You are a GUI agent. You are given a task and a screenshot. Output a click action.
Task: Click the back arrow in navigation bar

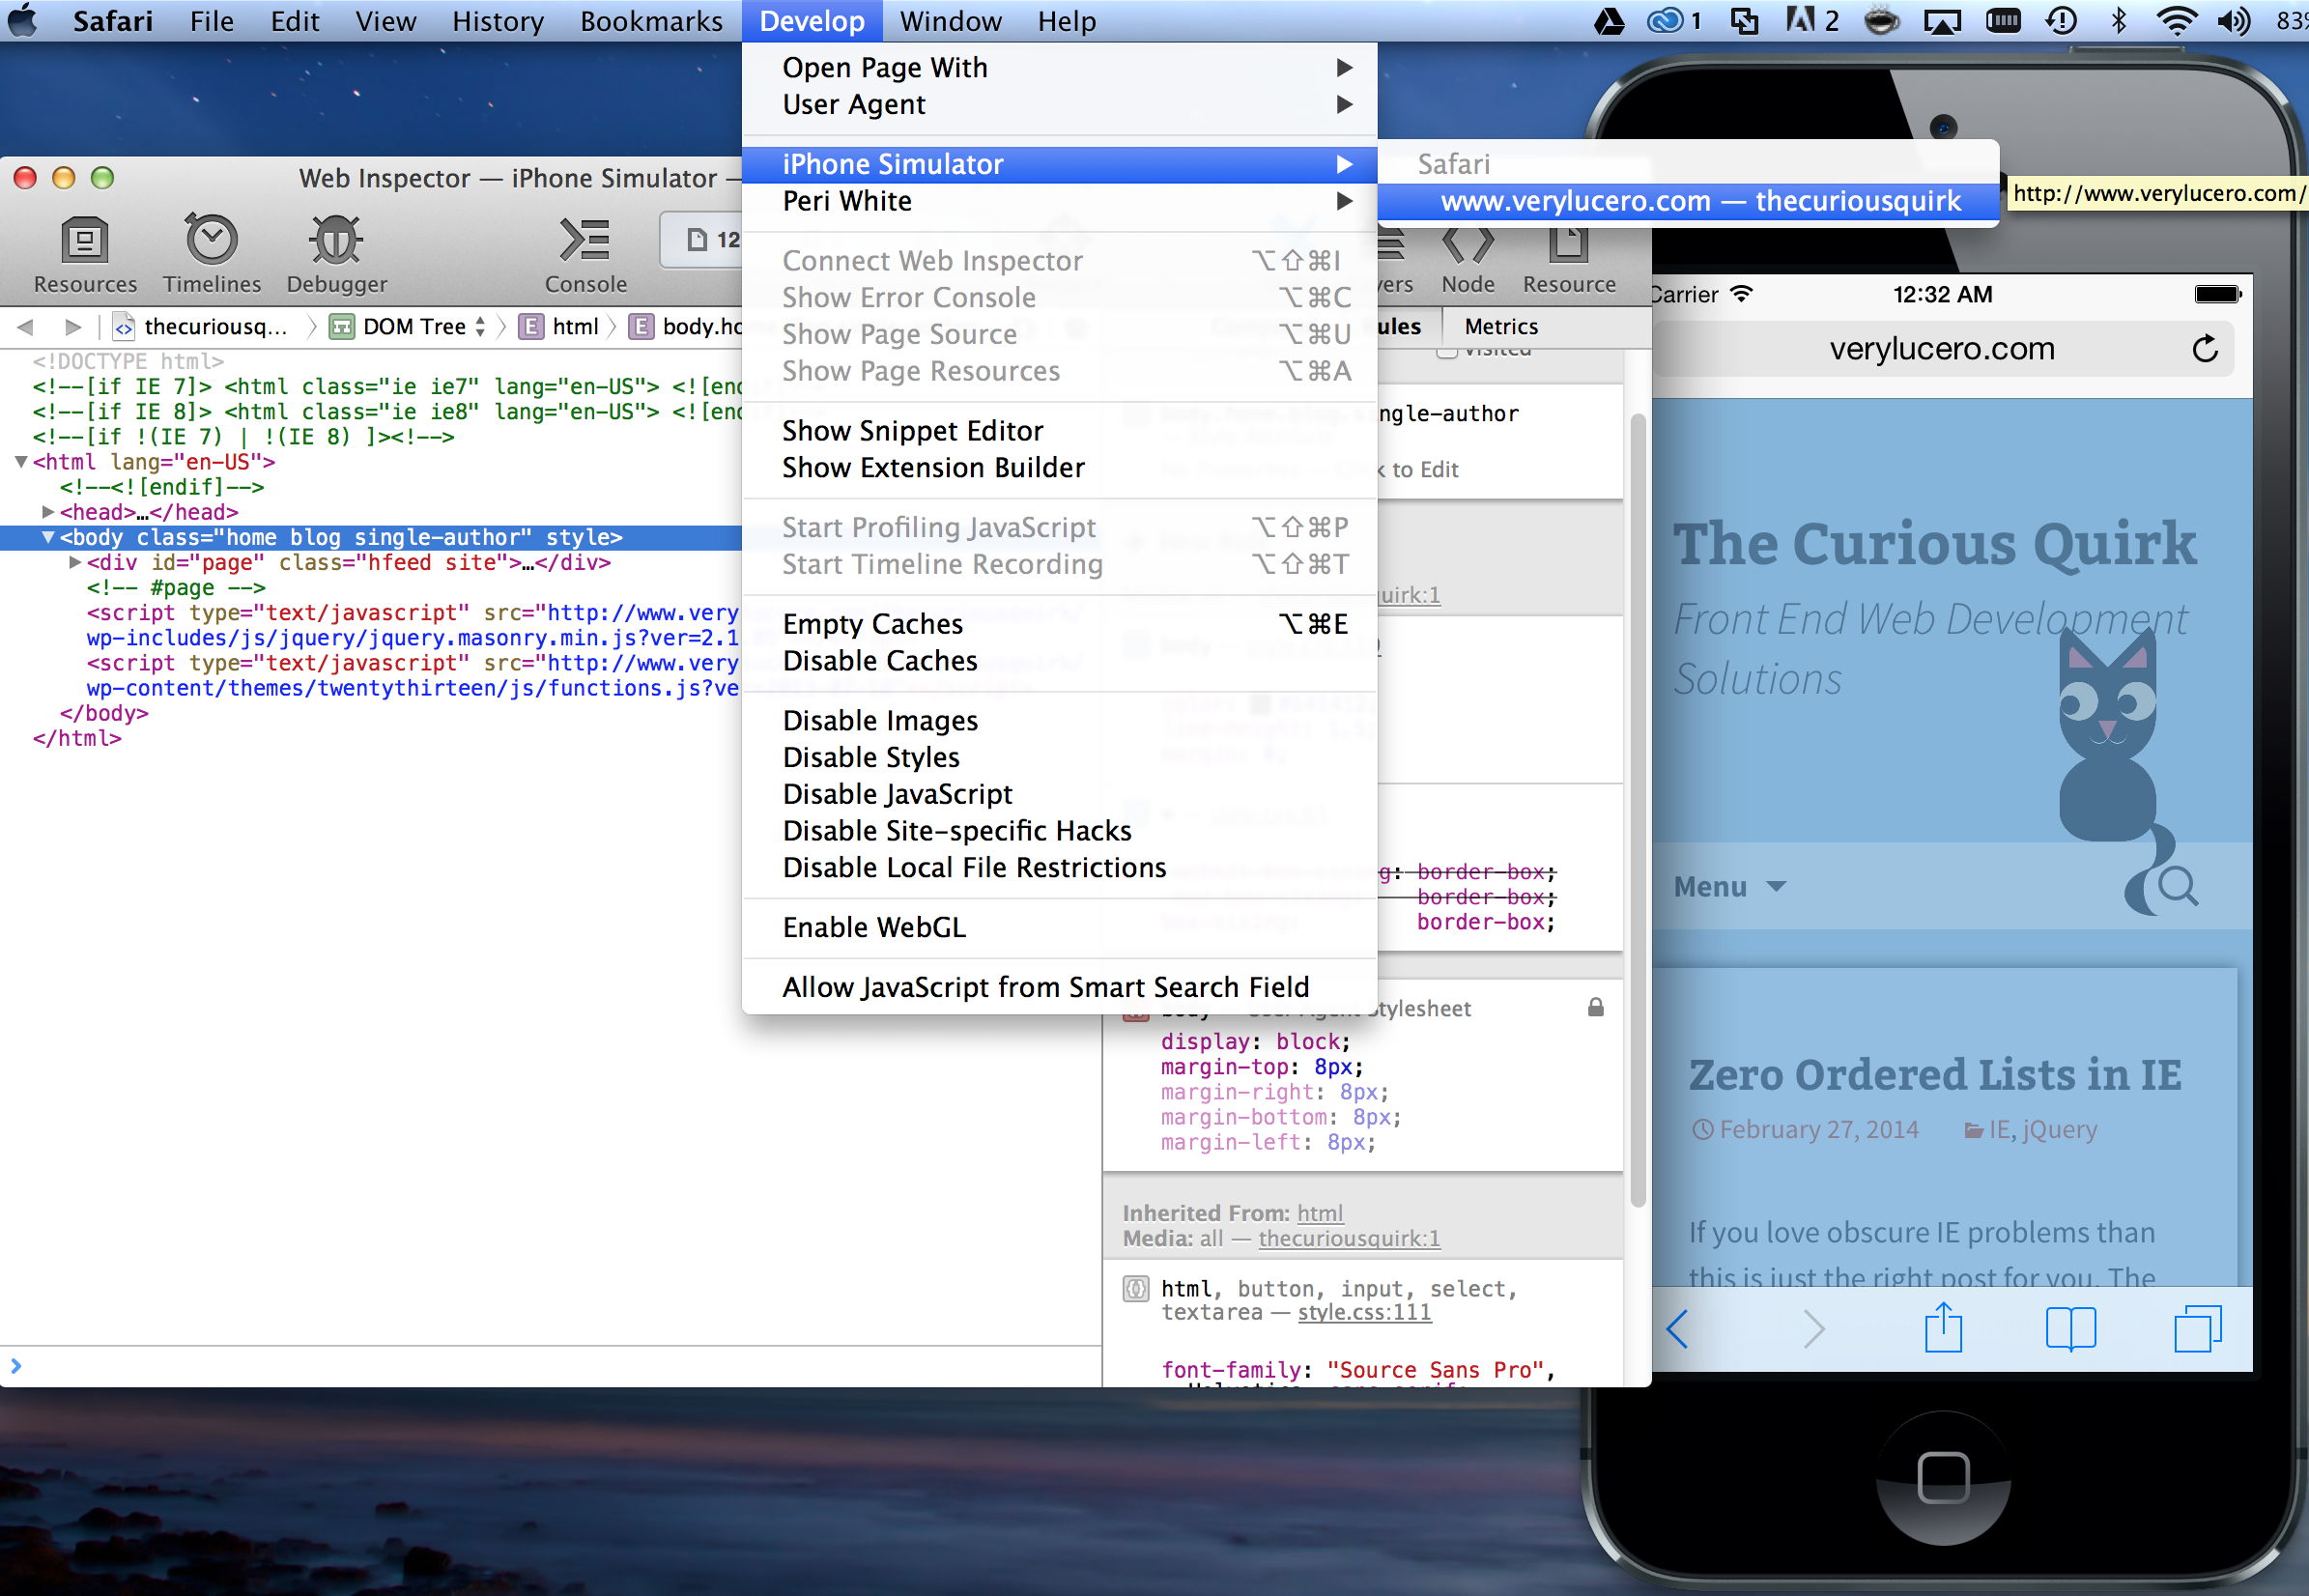tap(26, 326)
